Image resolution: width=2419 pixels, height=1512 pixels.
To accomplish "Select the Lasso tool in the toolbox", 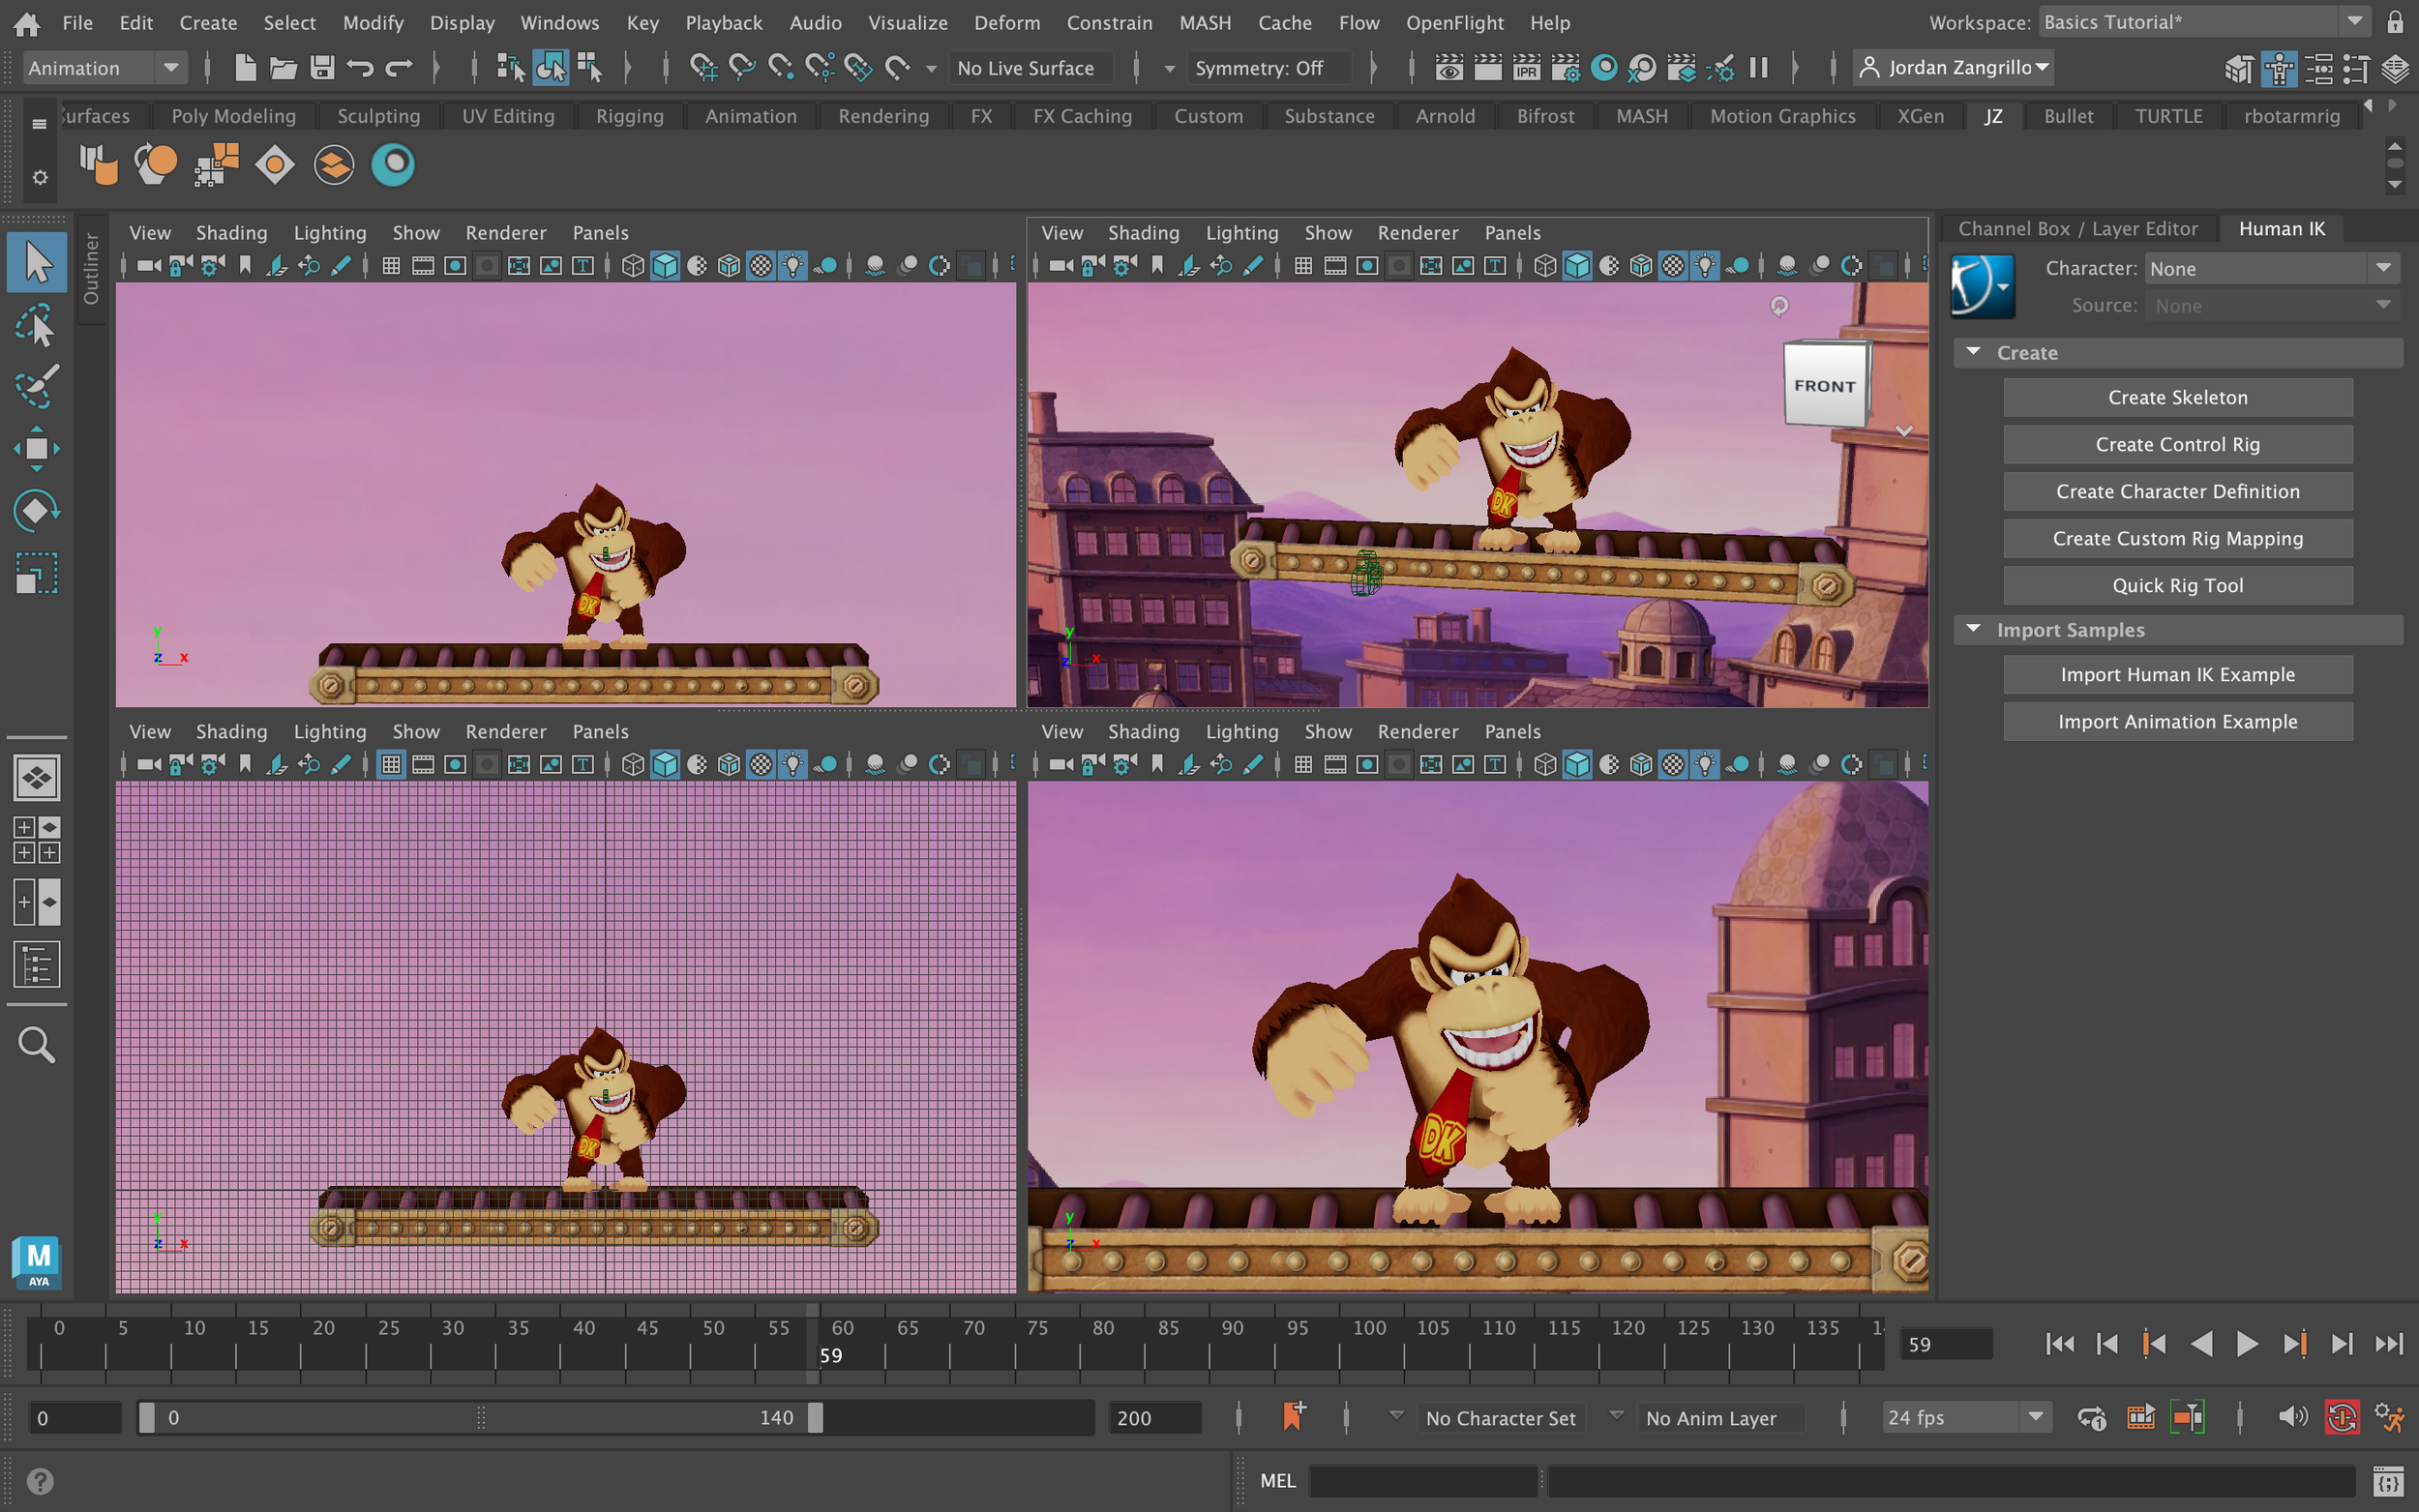I will coord(36,326).
